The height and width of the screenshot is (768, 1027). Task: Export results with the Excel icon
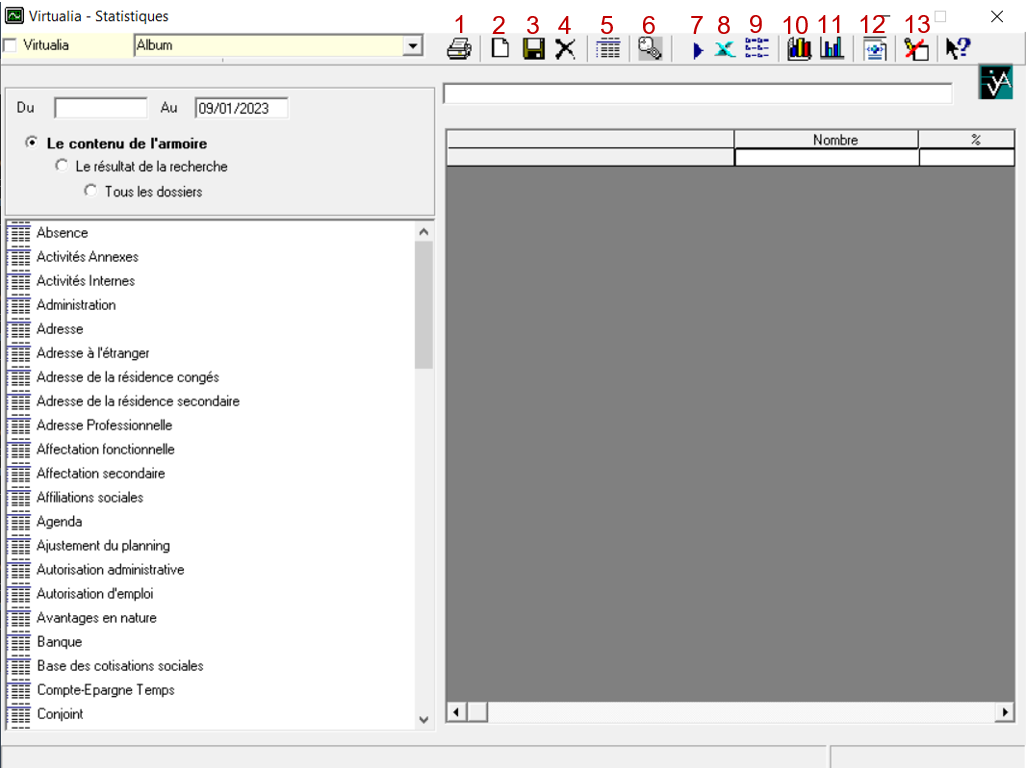click(725, 50)
